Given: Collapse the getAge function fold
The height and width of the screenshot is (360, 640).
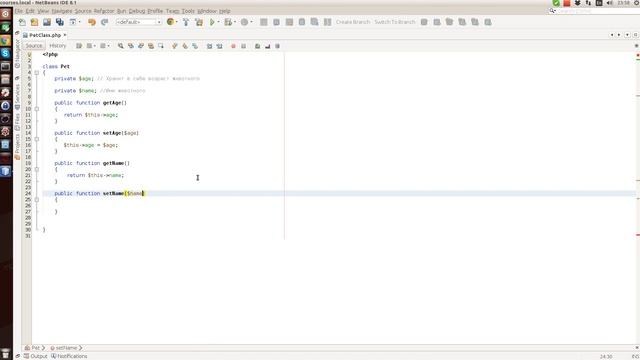Looking at the screenshot, I should (37, 109).
